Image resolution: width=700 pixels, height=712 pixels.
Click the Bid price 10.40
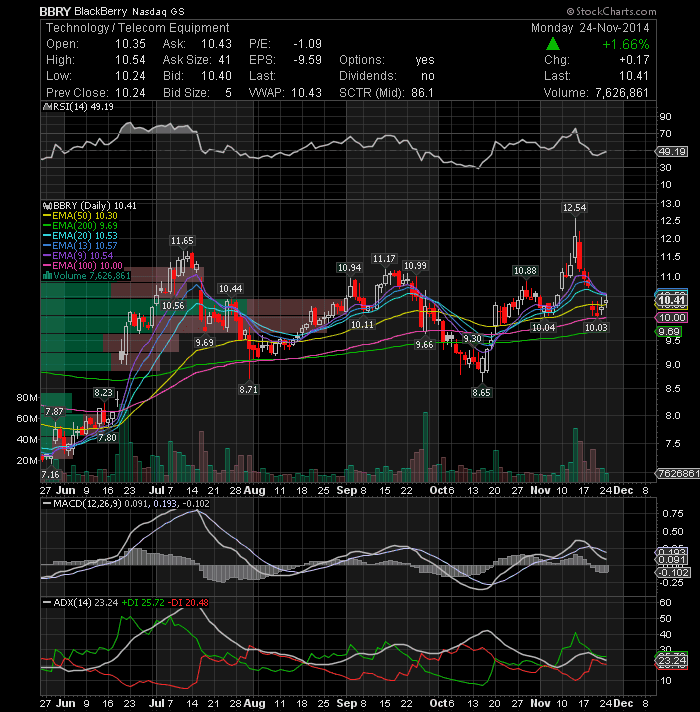point(216,76)
